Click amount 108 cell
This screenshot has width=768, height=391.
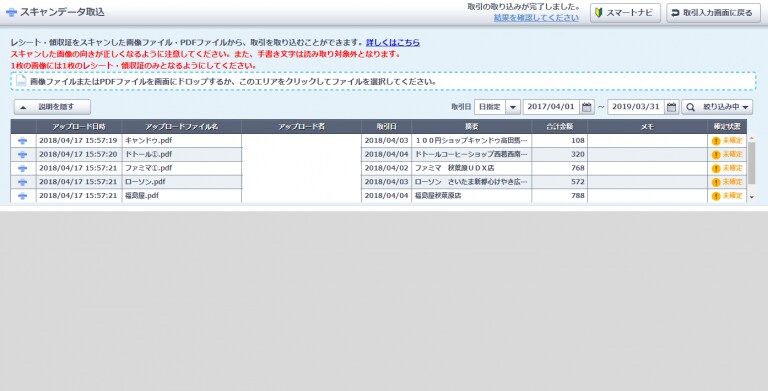pyautogui.click(x=559, y=141)
